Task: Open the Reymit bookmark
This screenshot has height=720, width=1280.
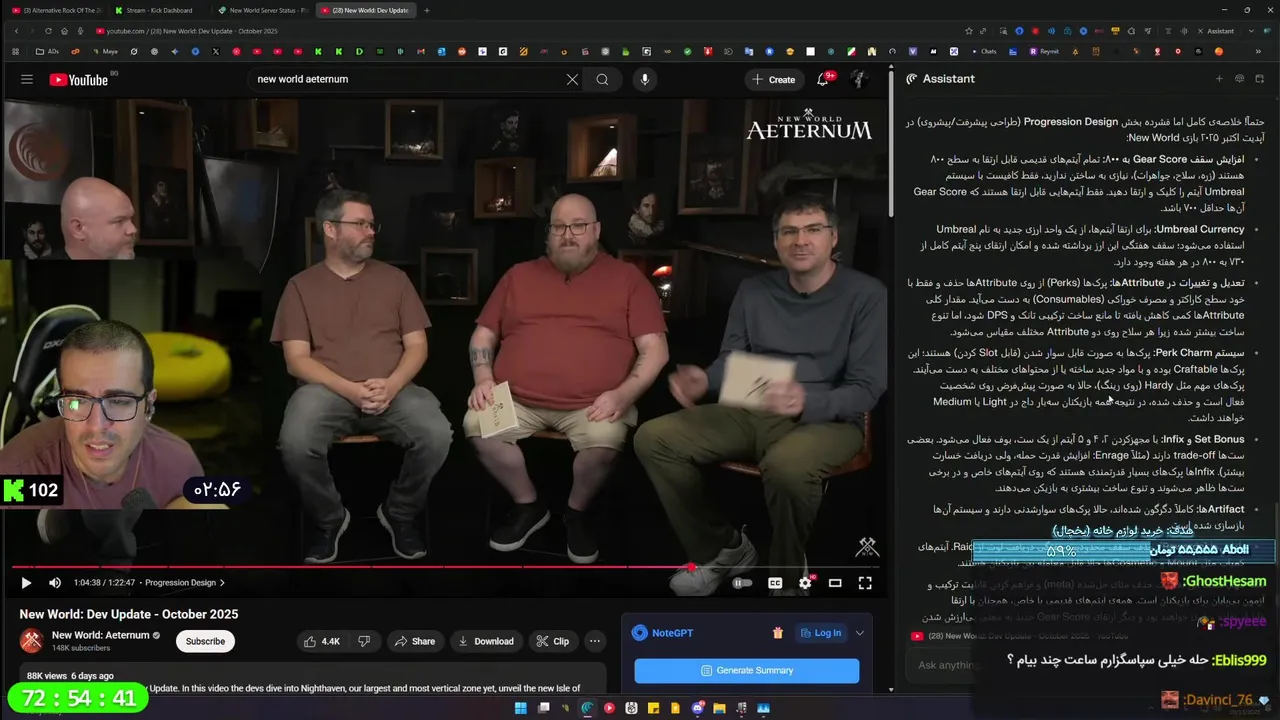Action: pyautogui.click(x=1042, y=51)
